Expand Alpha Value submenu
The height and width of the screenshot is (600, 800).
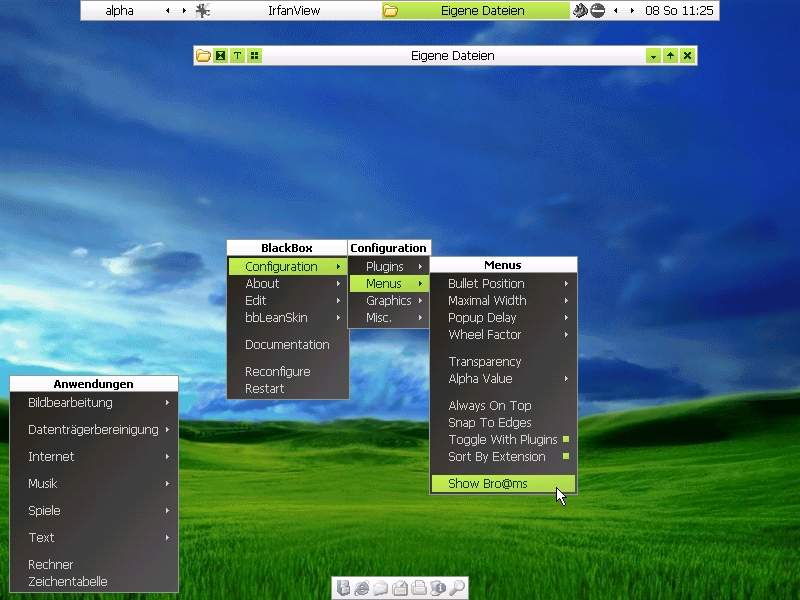click(x=504, y=379)
